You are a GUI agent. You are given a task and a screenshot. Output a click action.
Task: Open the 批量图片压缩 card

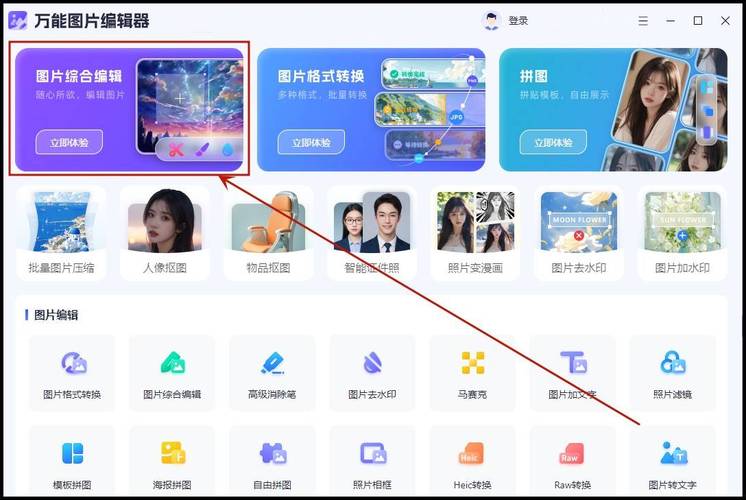(61, 233)
